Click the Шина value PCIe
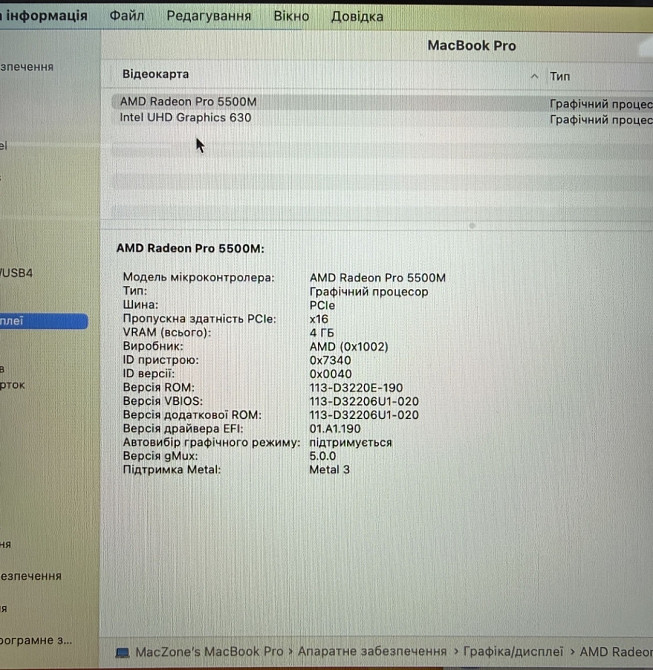Viewport: 653px width, 670px height. (322, 306)
